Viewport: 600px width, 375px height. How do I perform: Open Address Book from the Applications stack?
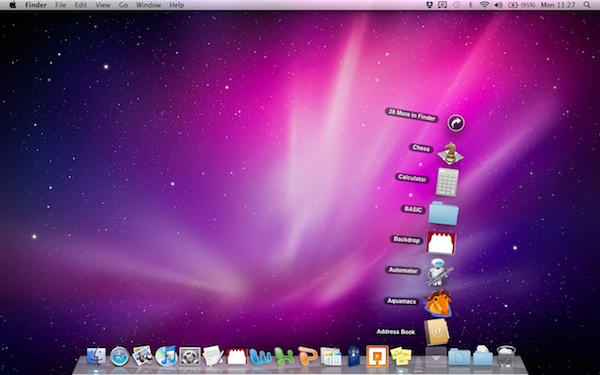click(x=436, y=332)
